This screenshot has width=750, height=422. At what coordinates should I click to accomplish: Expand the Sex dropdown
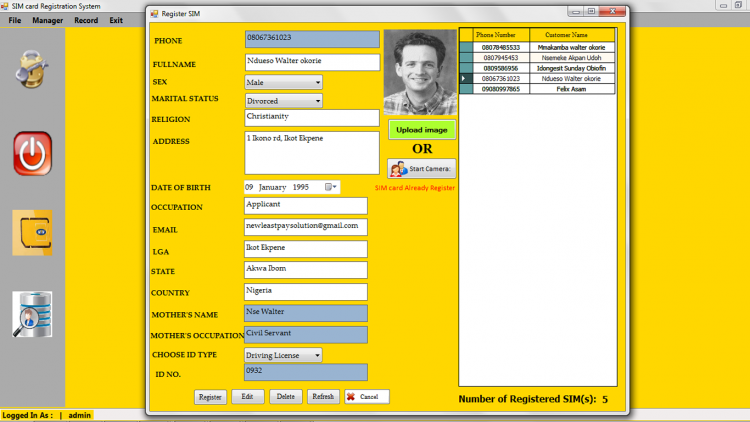[317, 83]
